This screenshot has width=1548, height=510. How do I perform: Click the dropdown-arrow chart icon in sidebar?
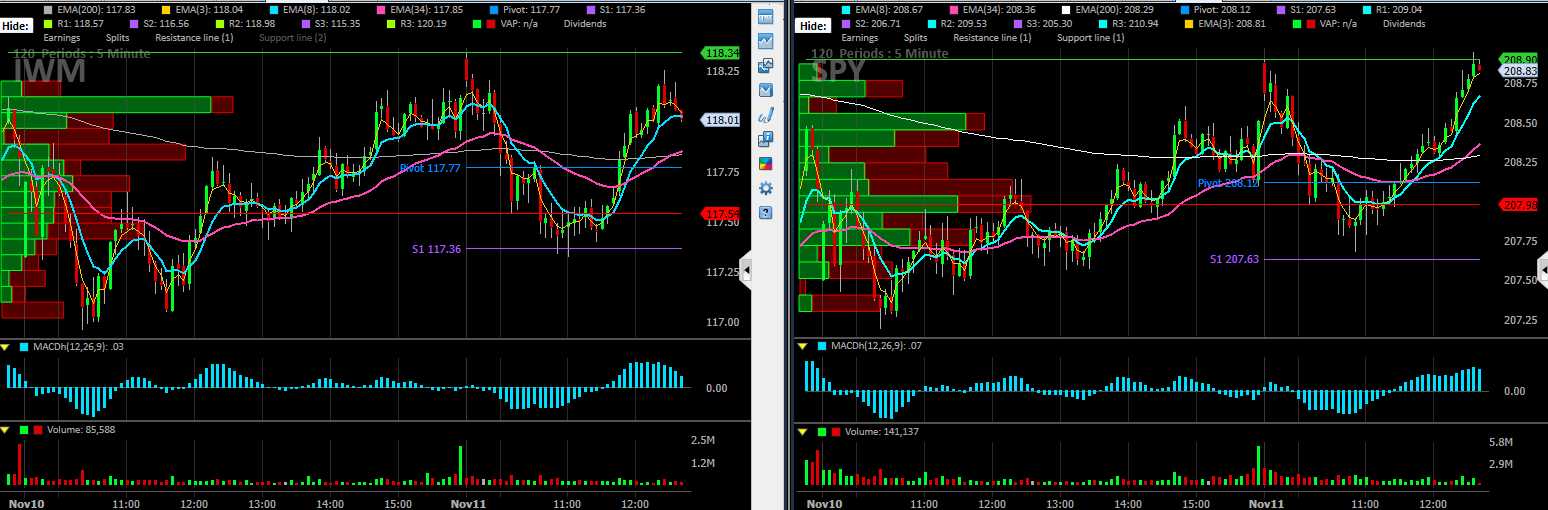766,90
